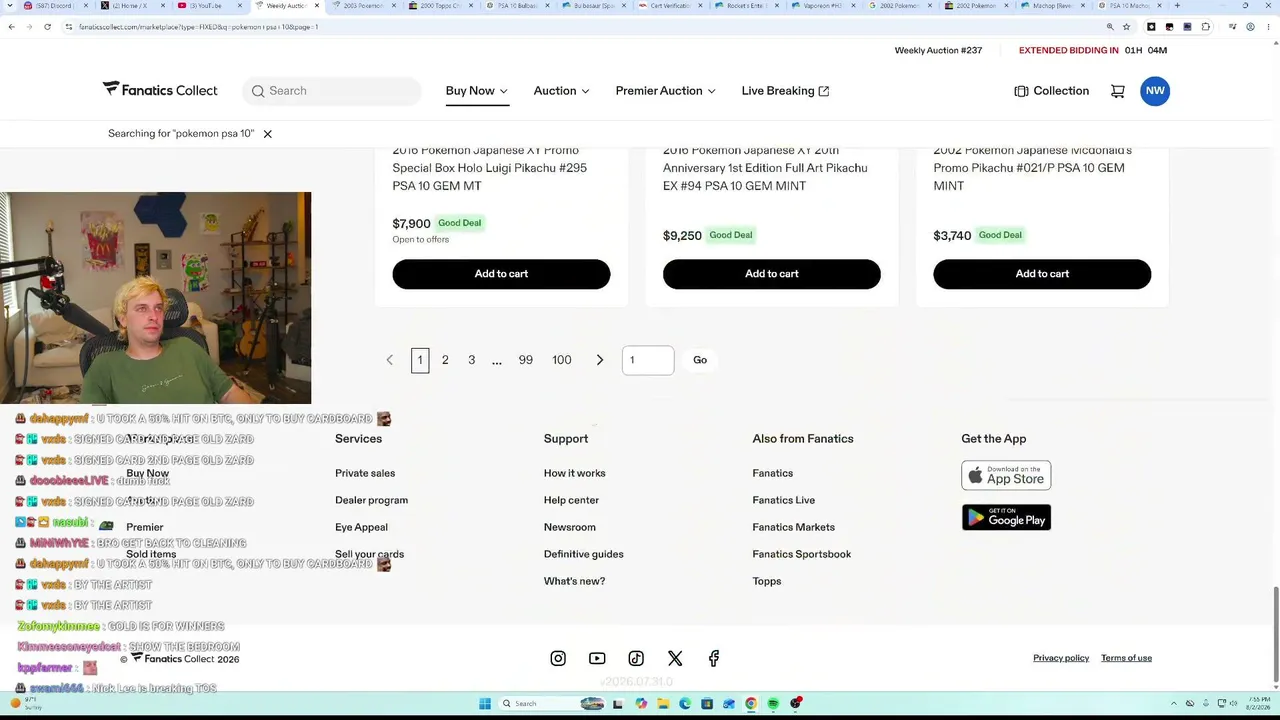Open the Help center link
1280x720 pixels.
pos(571,500)
